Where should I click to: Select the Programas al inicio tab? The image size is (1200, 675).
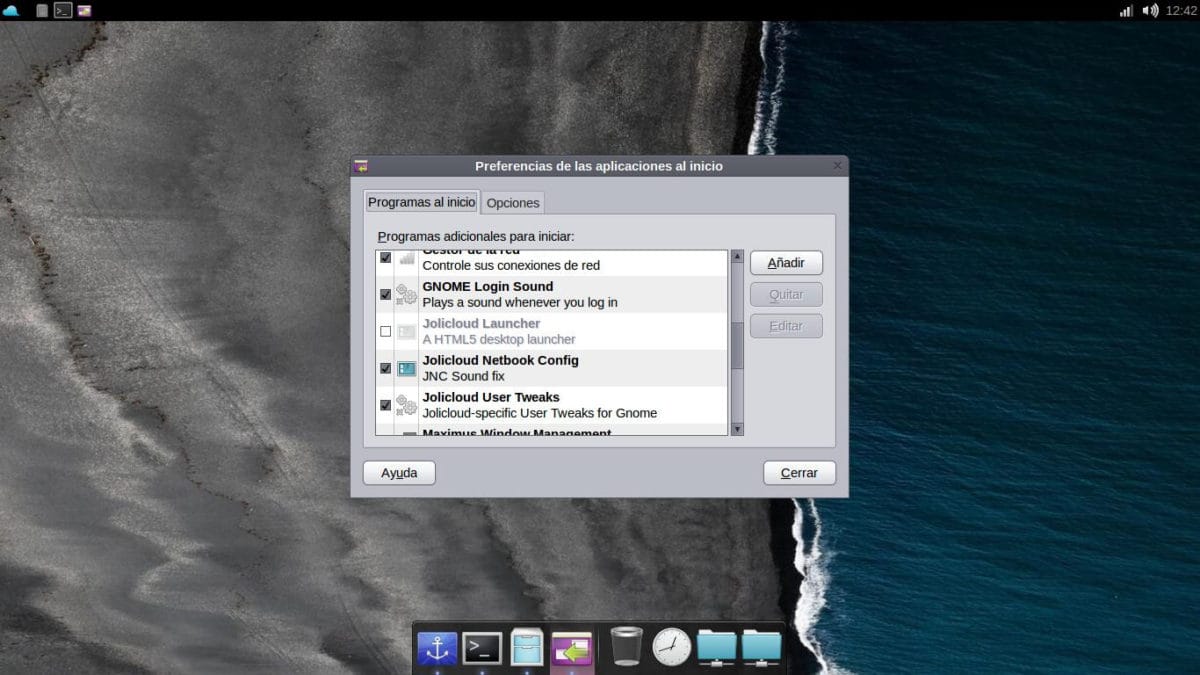click(421, 201)
